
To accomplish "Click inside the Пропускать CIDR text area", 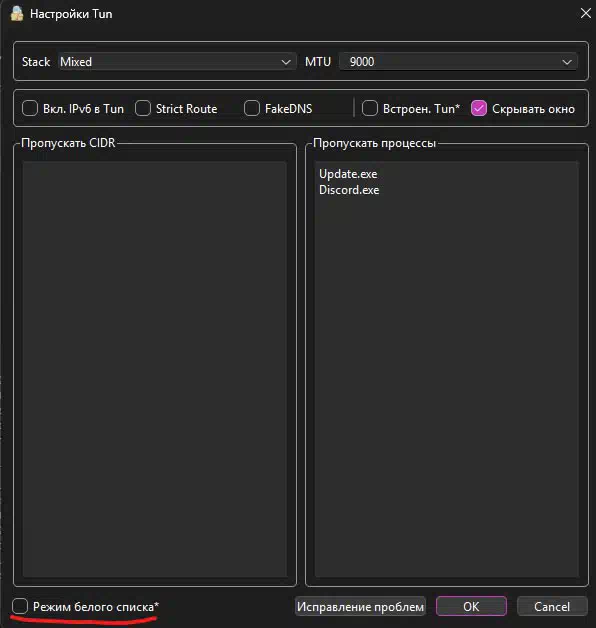I will coord(155,369).
